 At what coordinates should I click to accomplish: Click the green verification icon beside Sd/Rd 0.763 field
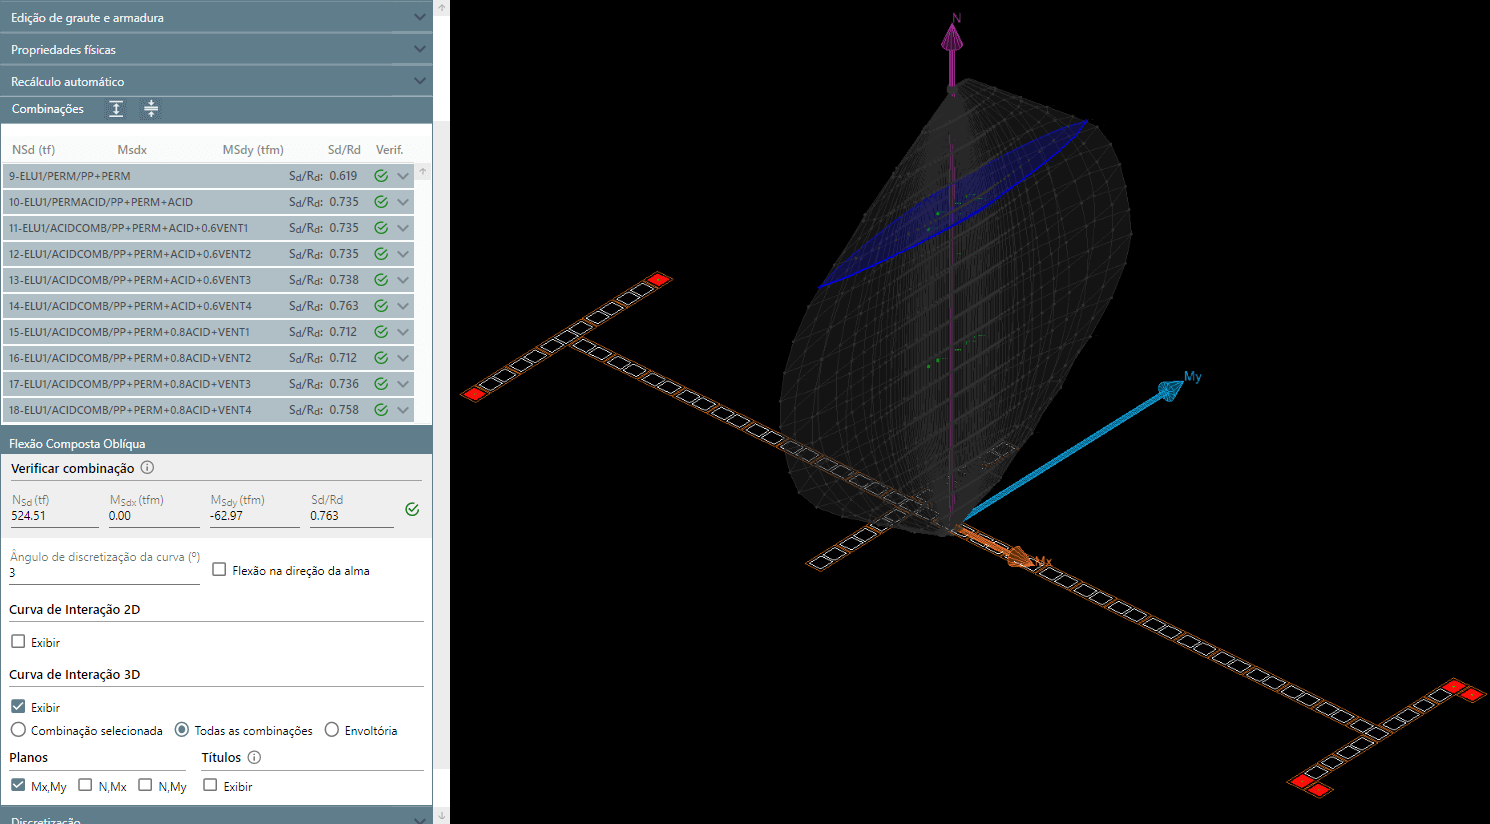pyautogui.click(x=412, y=510)
